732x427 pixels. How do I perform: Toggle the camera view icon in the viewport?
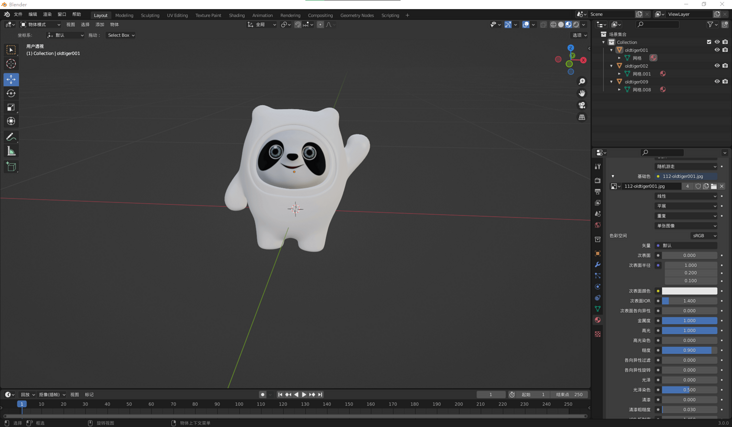(x=582, y=105)
